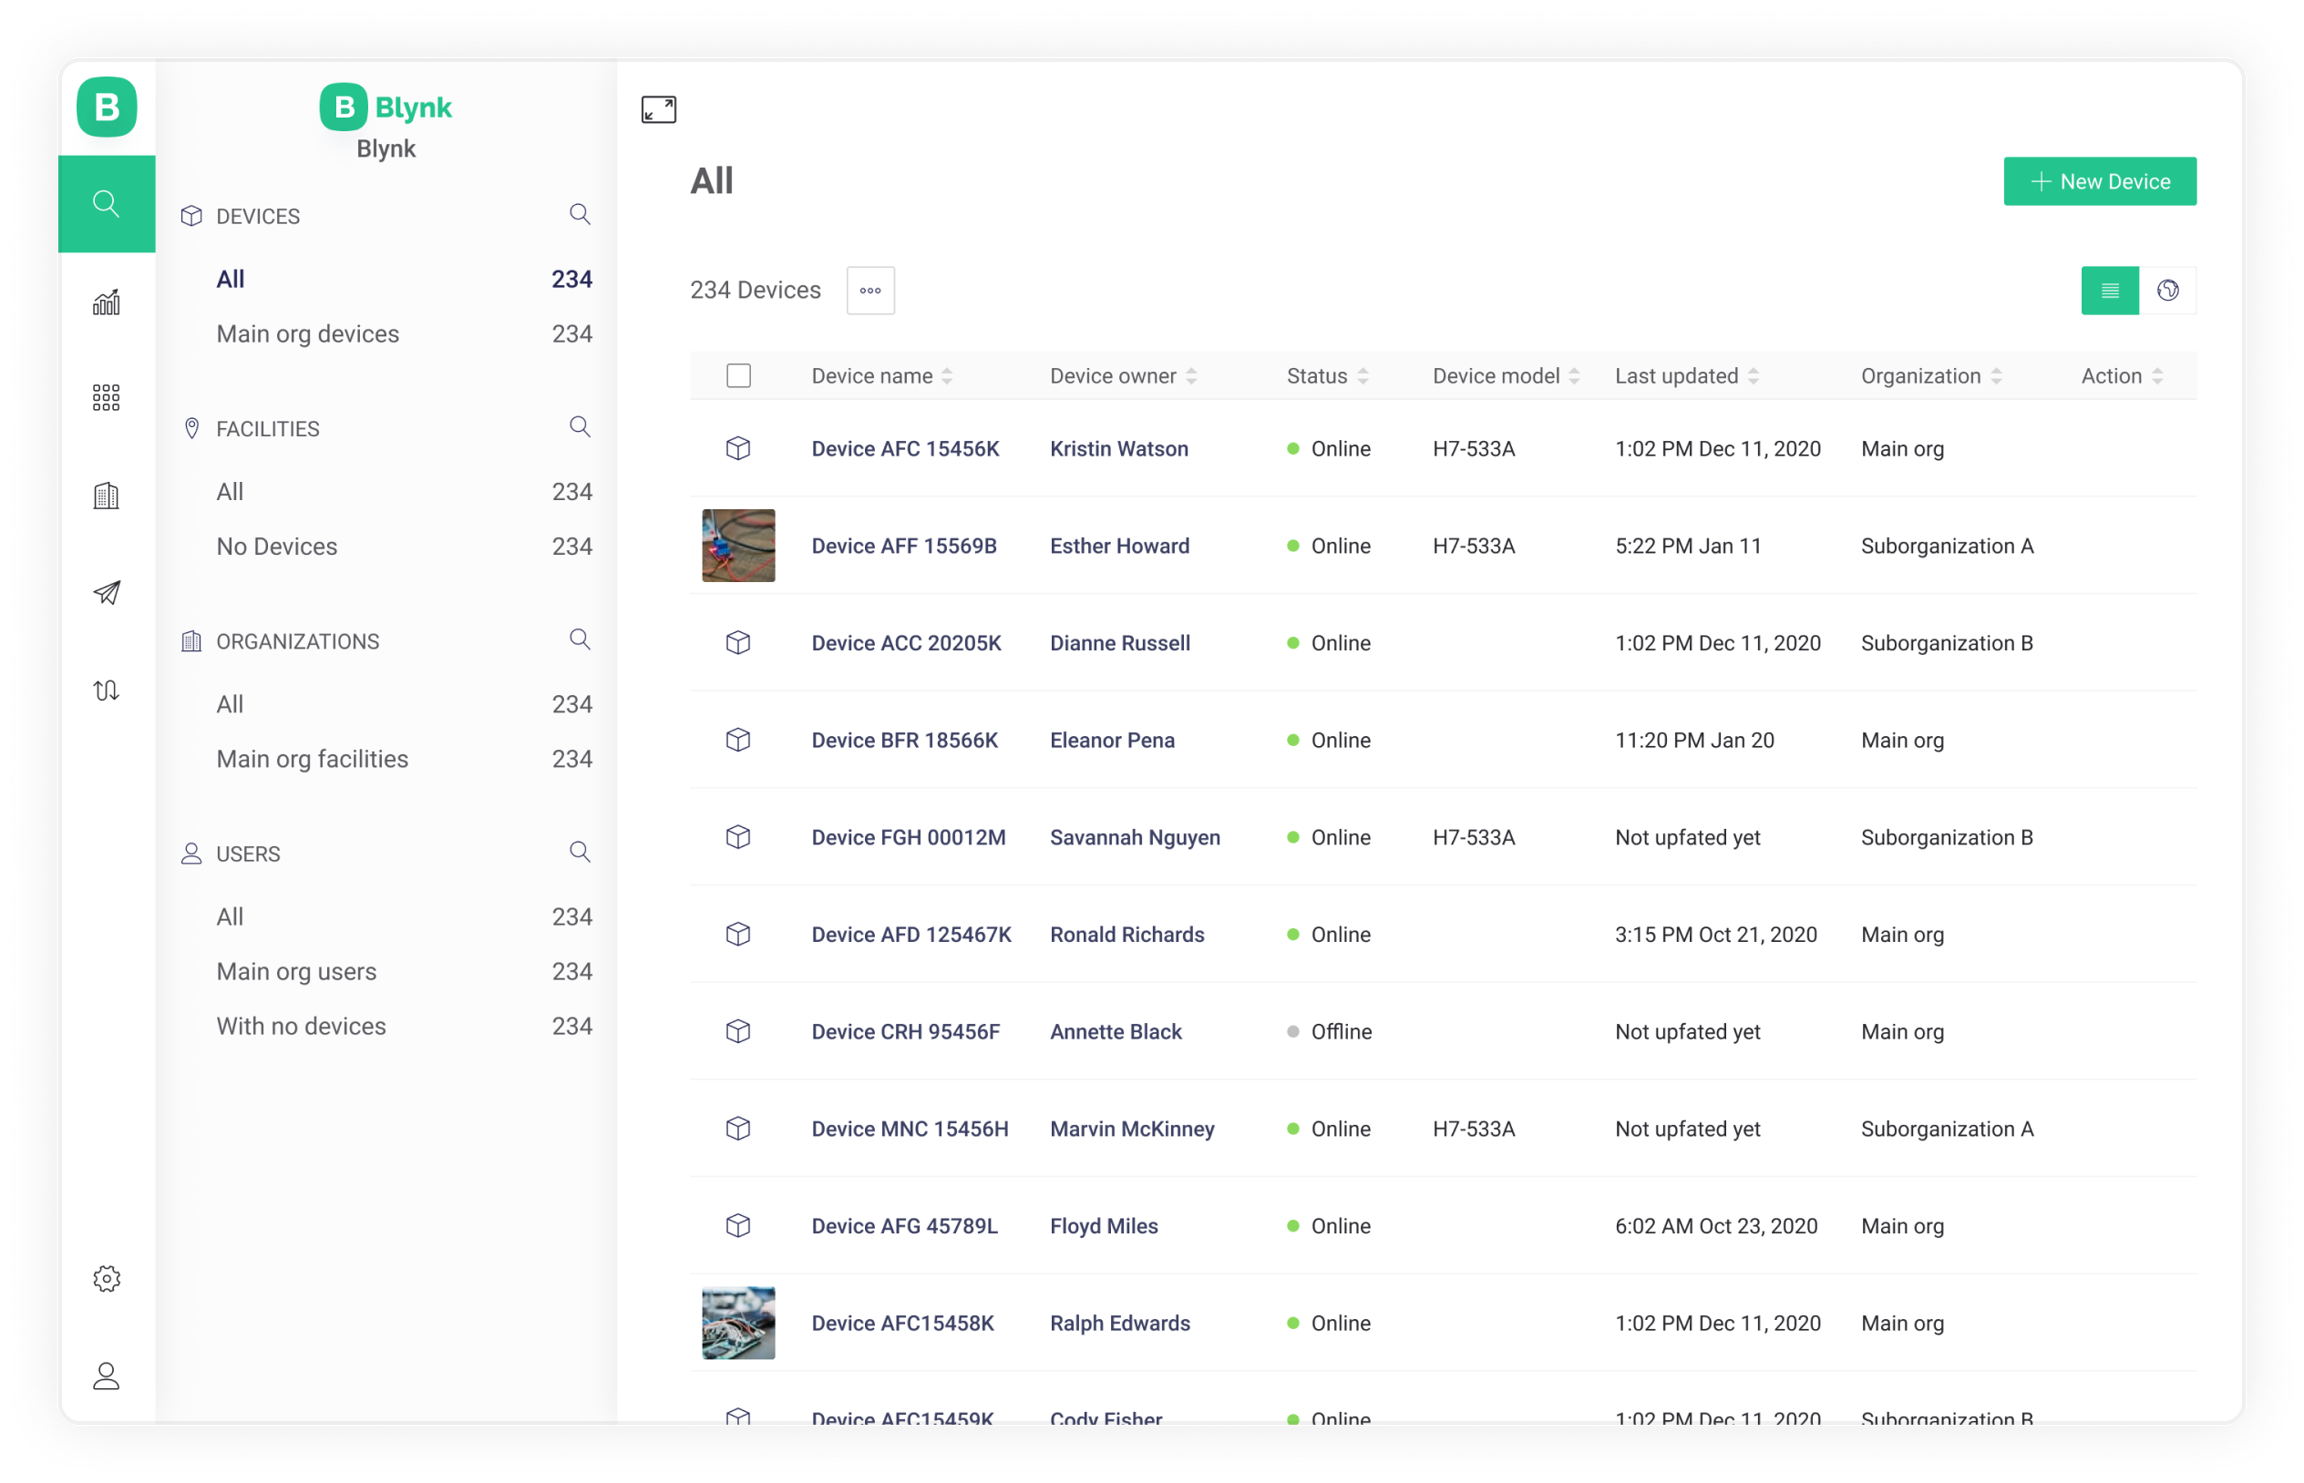The height and width of the screenshot is (1483, 2304).
Task: Open the analytics chart sidebar icon
Action: tap(106, 301)
